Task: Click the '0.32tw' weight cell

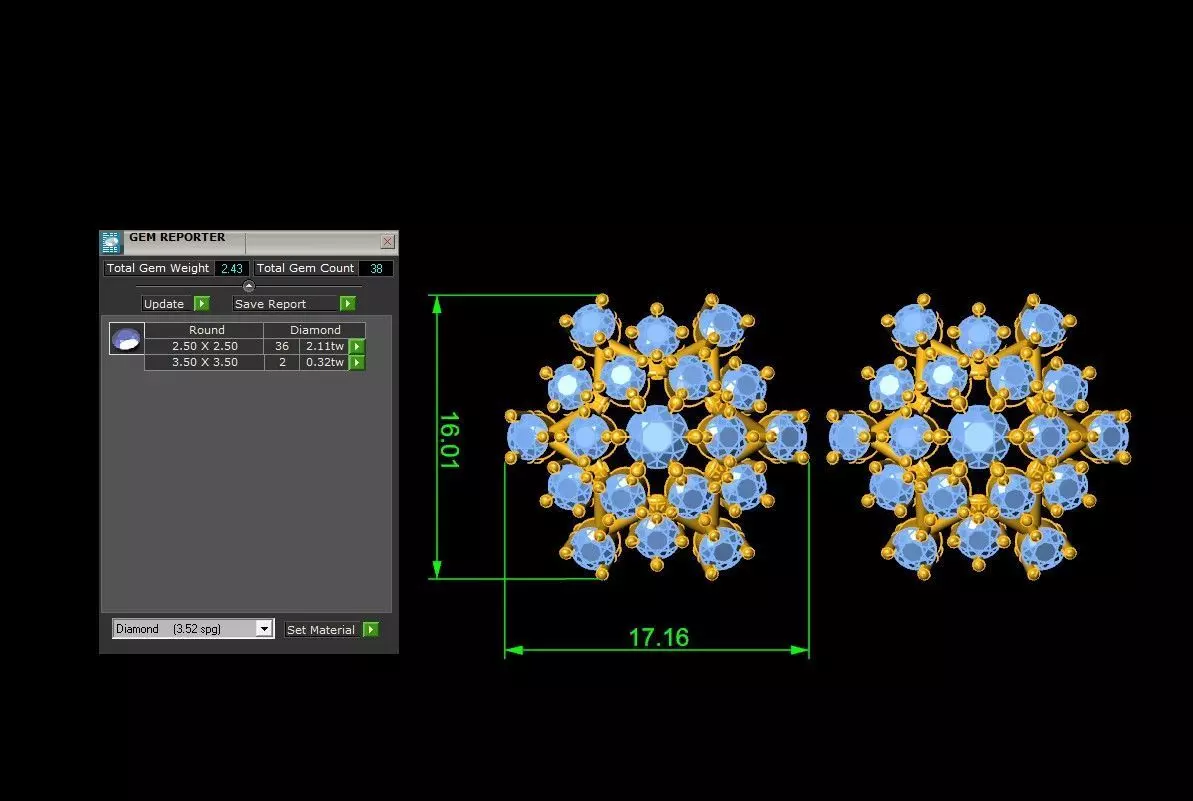Action: (x=325, y=362)
